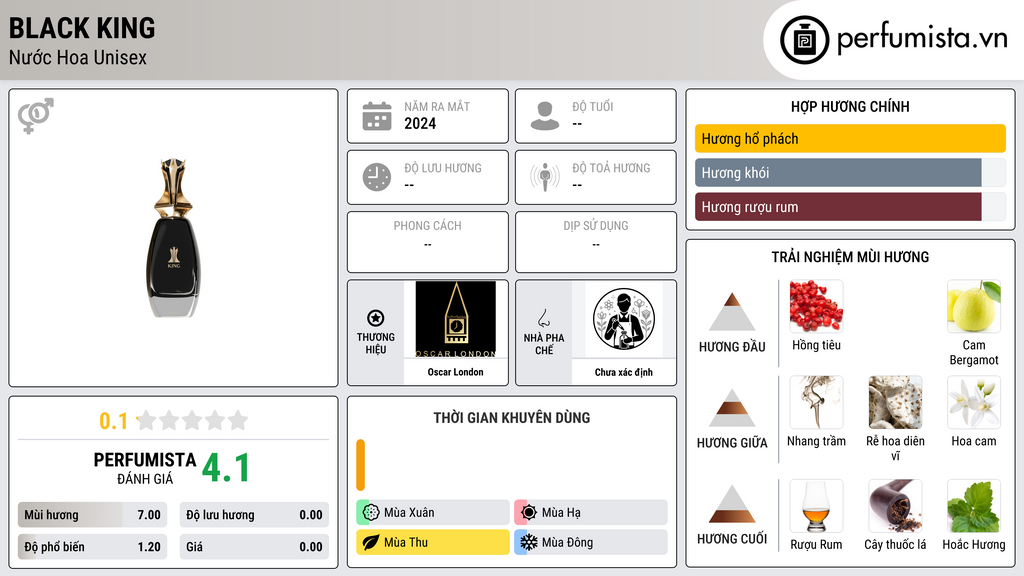Select the Nhang trầm note image
This screenshot has width=1024, height=576.
click(x=816, y=402)
